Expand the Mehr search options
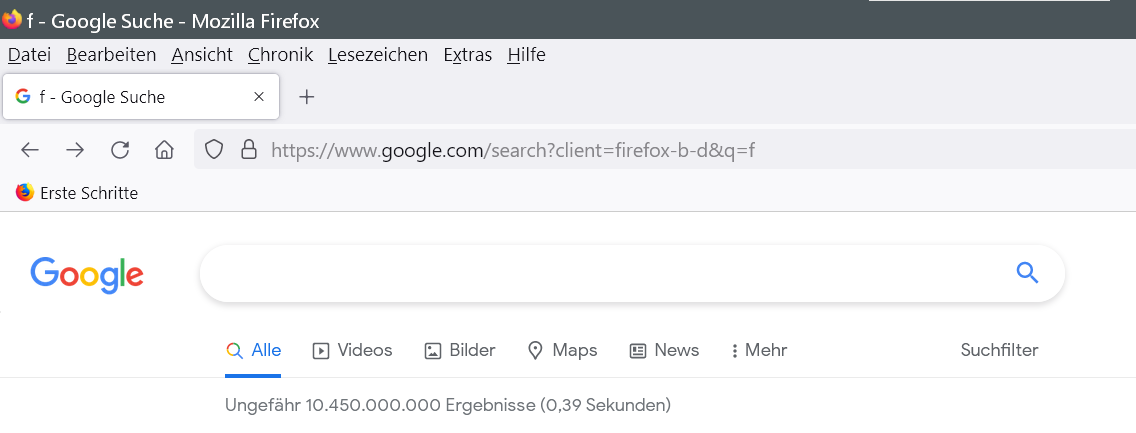The image size is (1136, 433). (759, 350)
